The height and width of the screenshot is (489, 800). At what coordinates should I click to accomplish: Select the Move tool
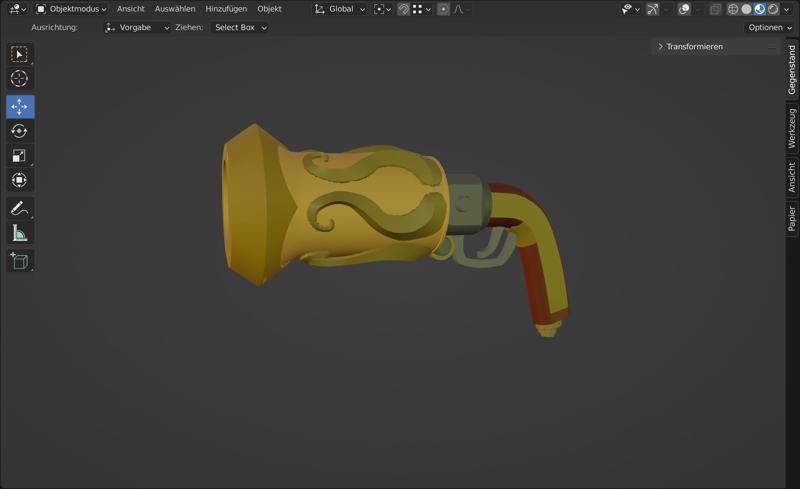tap(20, 107)
